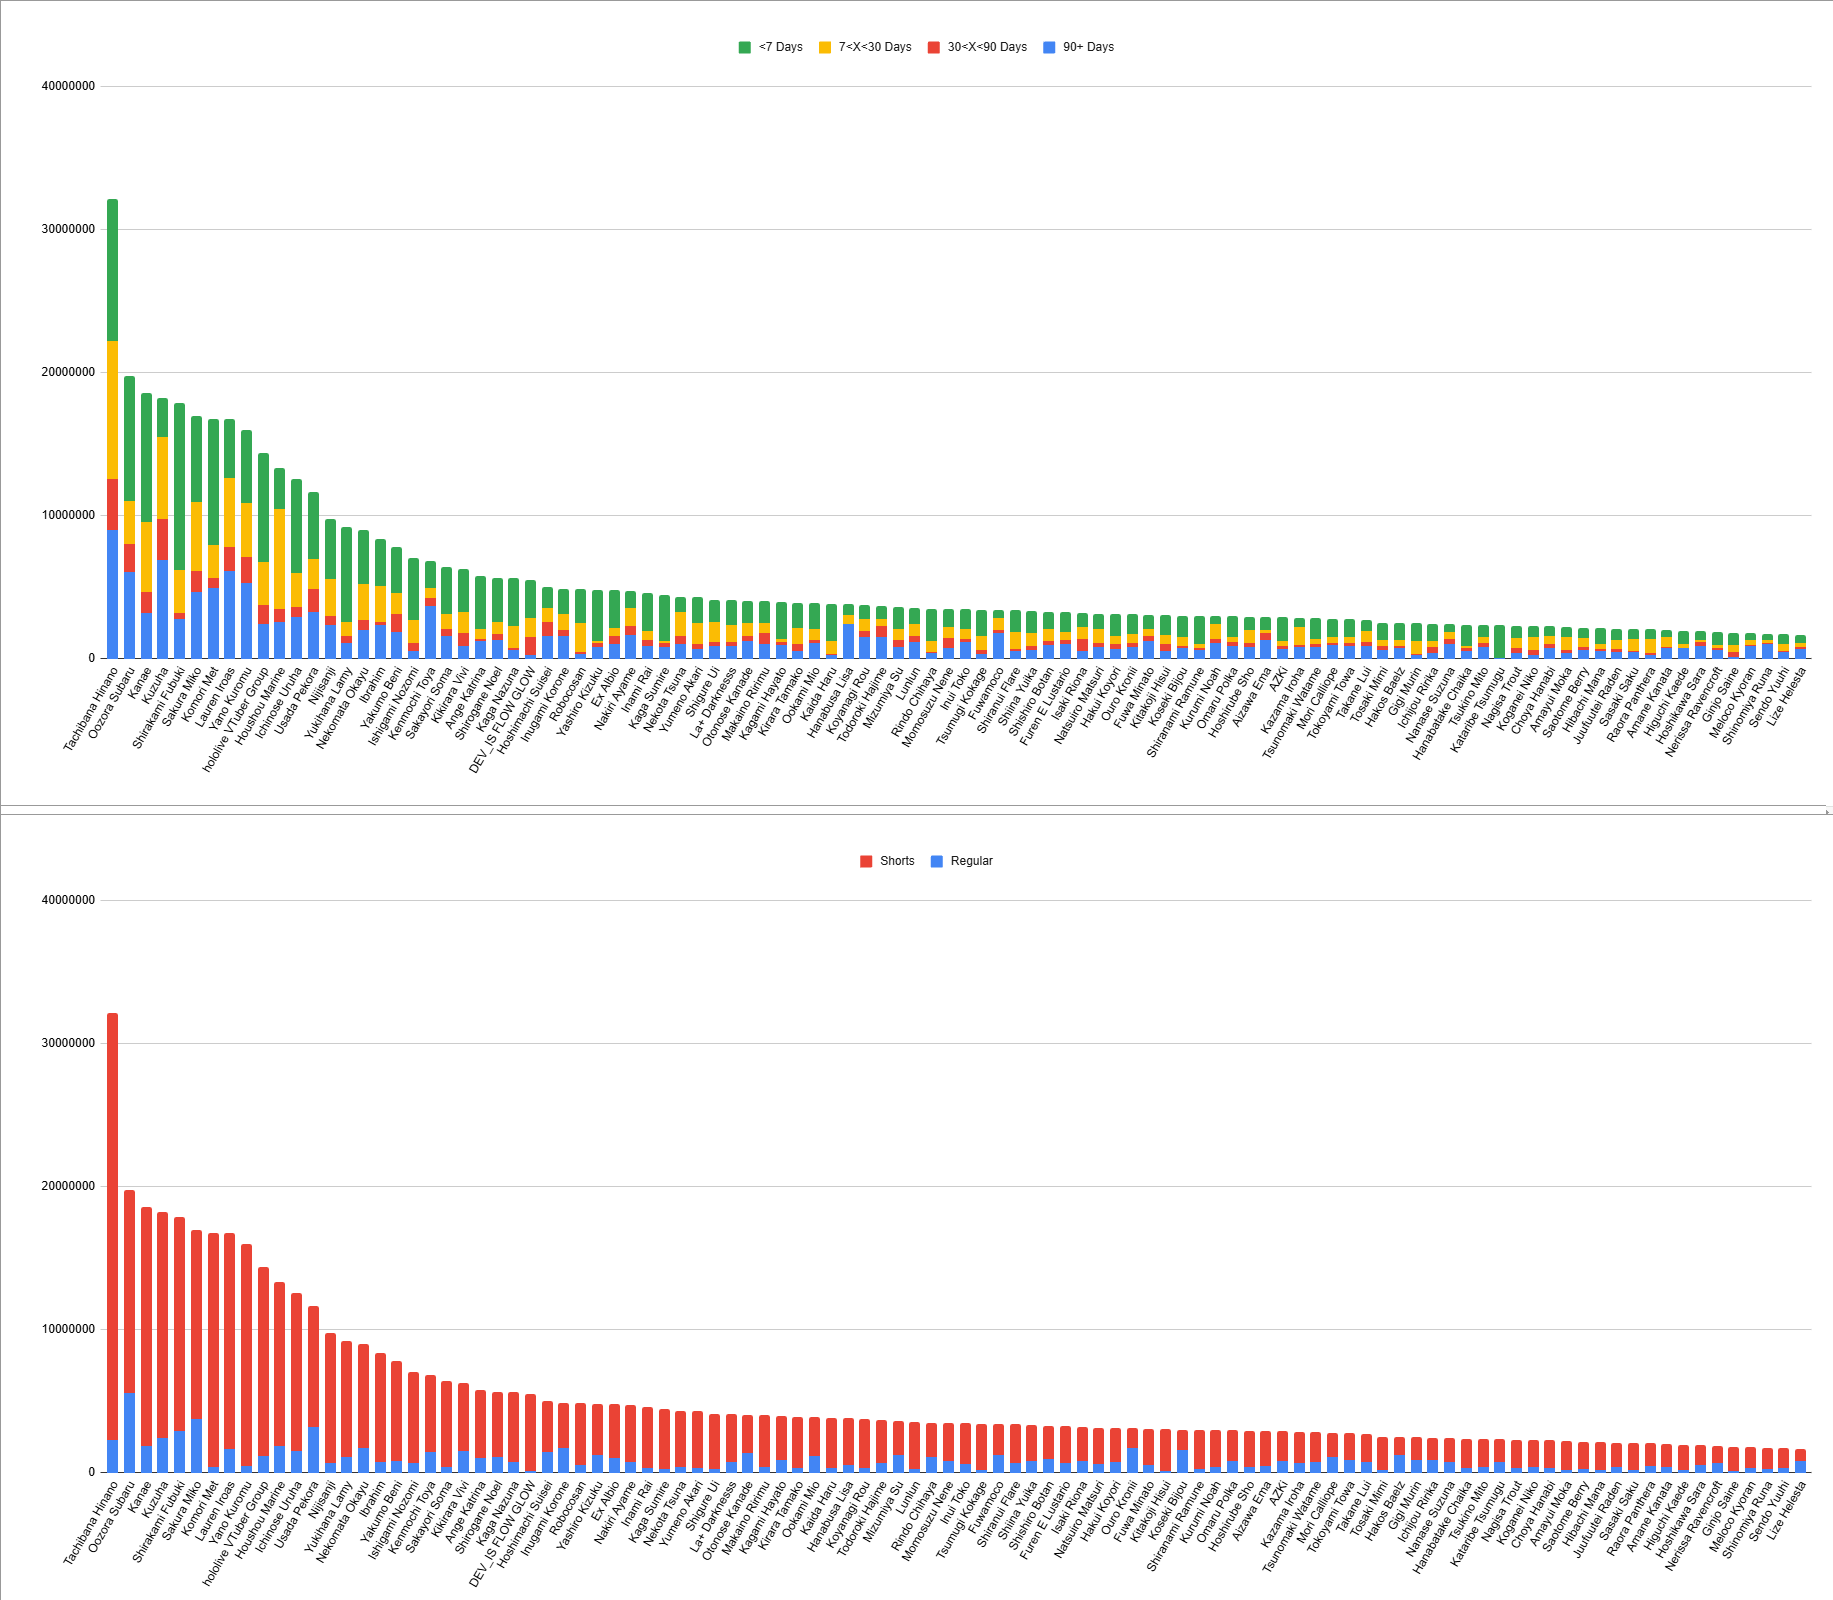Viewport: 1833px width, 1600px height.
Task: Click "30000000" axis label in the days chart
Action: pyautogui.click(x=68, y=229)
